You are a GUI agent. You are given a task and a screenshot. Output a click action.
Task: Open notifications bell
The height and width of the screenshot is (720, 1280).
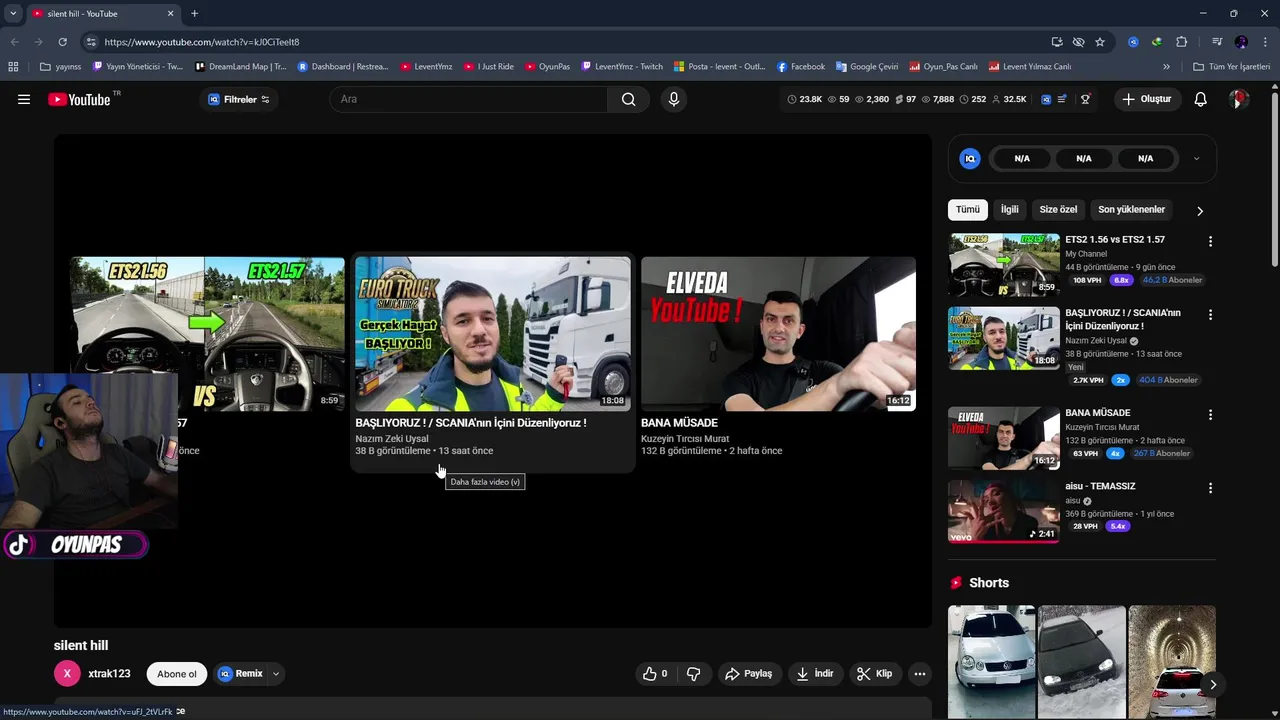(x=1200, y=99)
